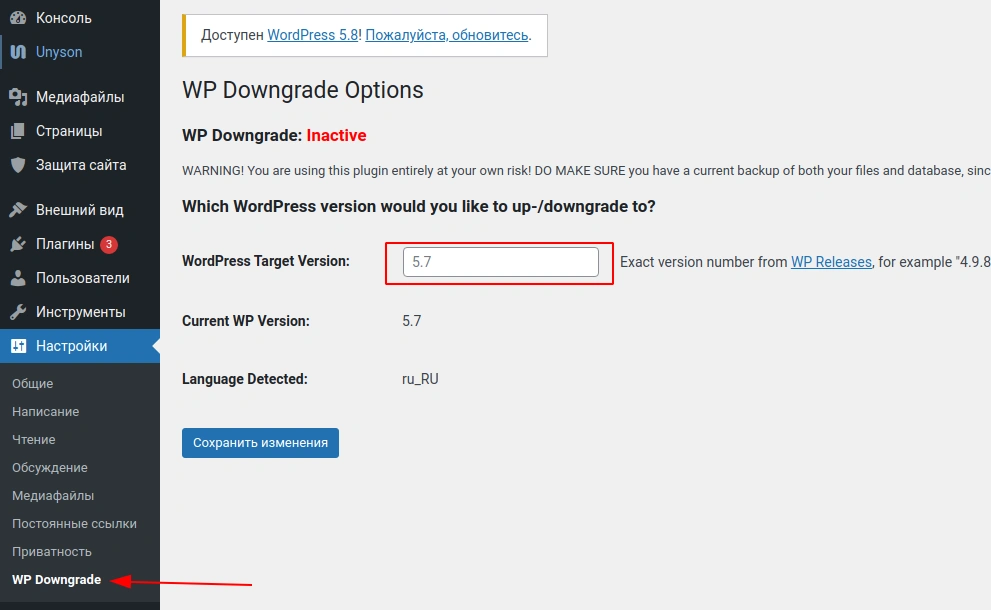
Task: Click the WP Downgrade Options heading
Action: [303, 90]
